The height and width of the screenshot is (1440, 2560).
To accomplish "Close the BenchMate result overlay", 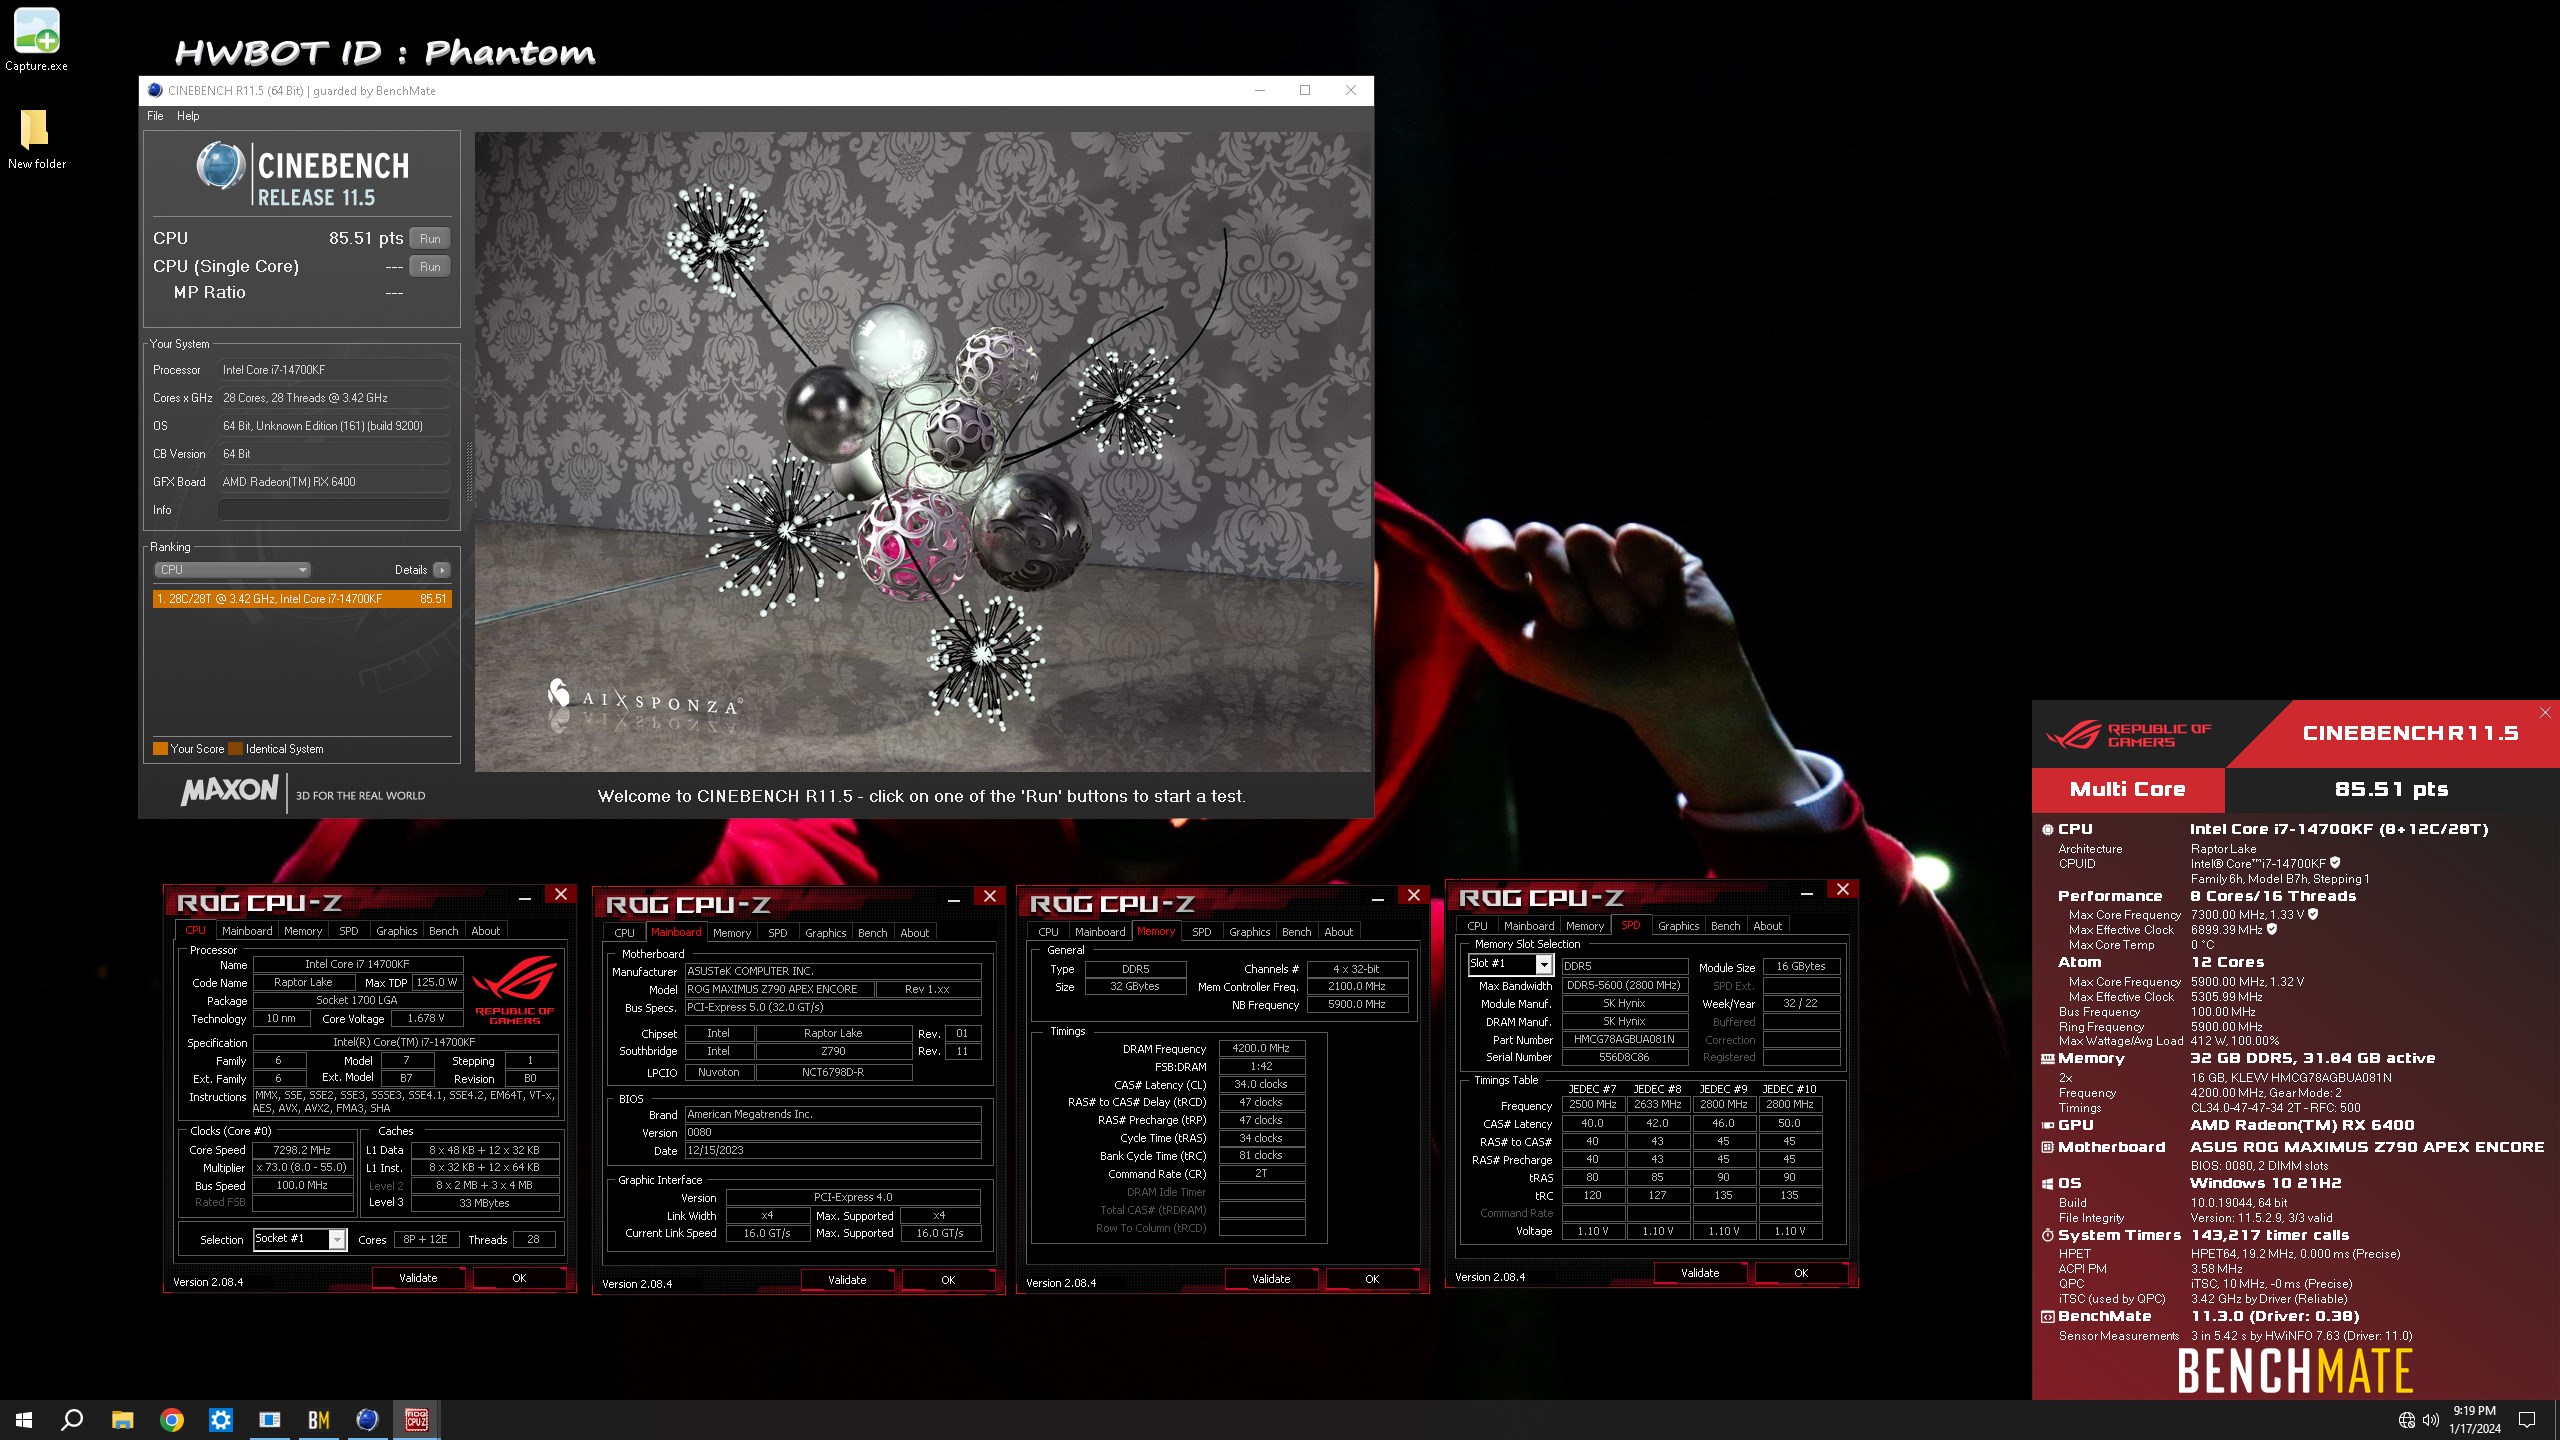I will [x=2545, y=712].
